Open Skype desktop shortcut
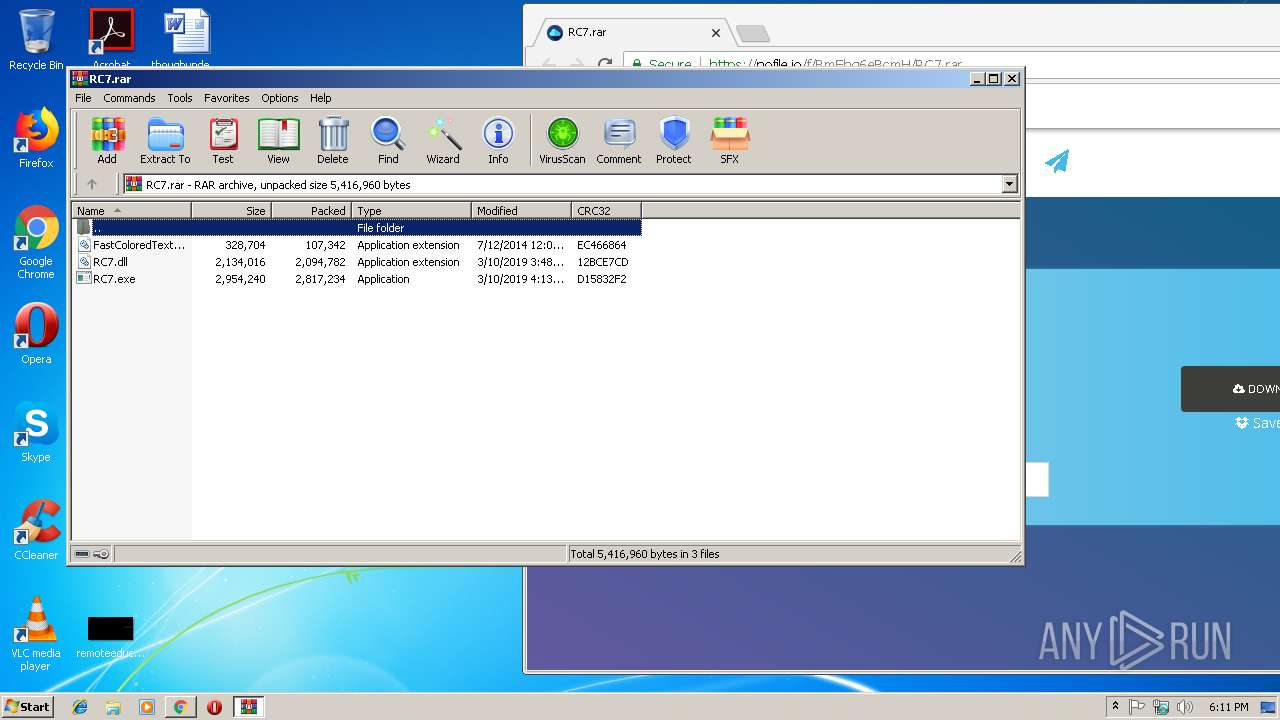 36,432
